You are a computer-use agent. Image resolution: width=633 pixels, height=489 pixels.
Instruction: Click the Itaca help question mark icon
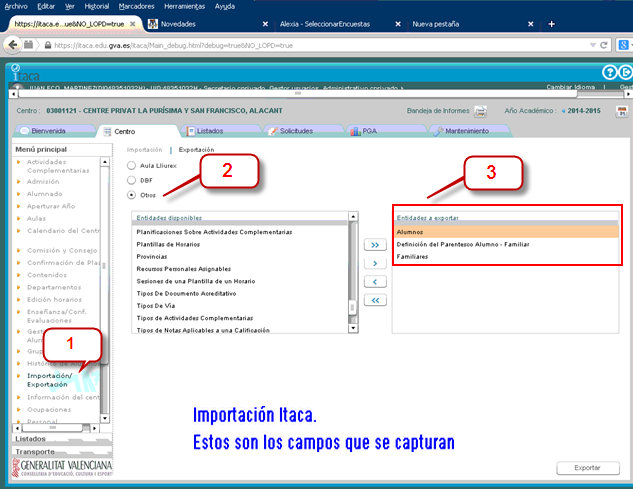pyautogui.click(x=610, y=72)
